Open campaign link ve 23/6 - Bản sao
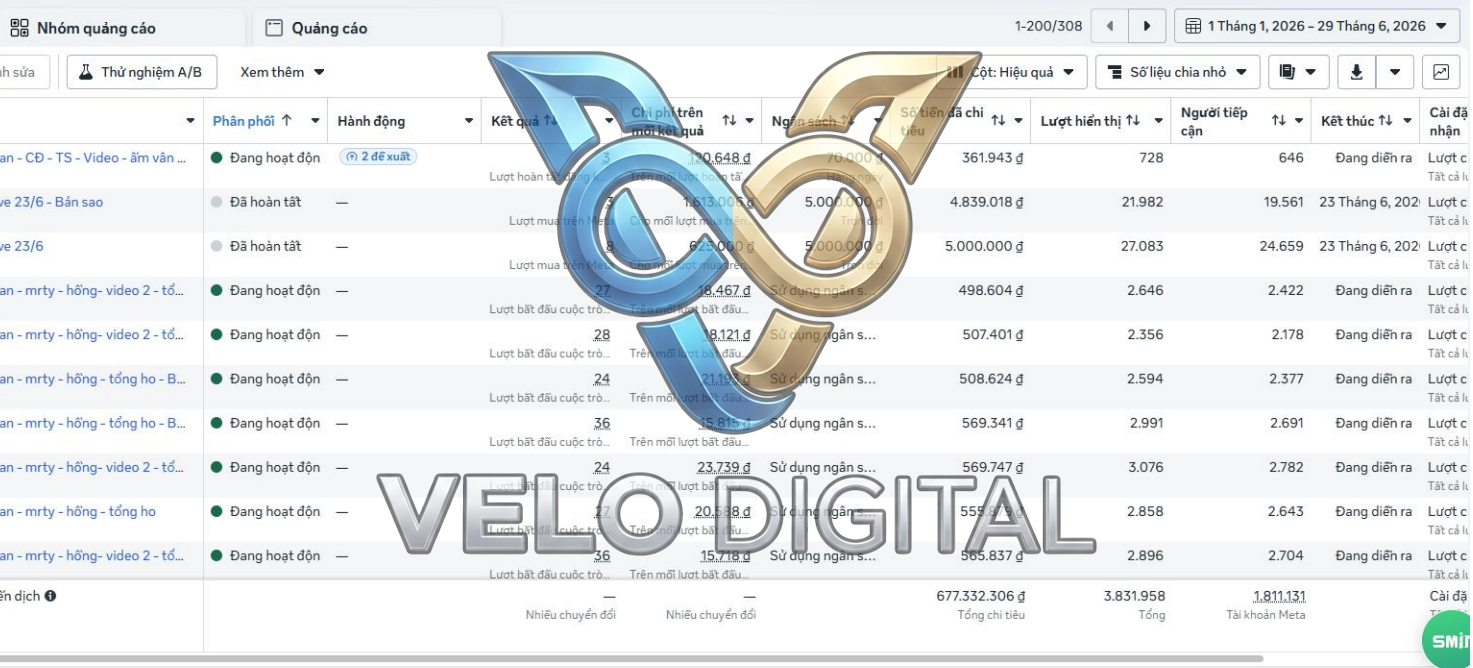The height and width of the screenshot is (668, 1473). 51,202
